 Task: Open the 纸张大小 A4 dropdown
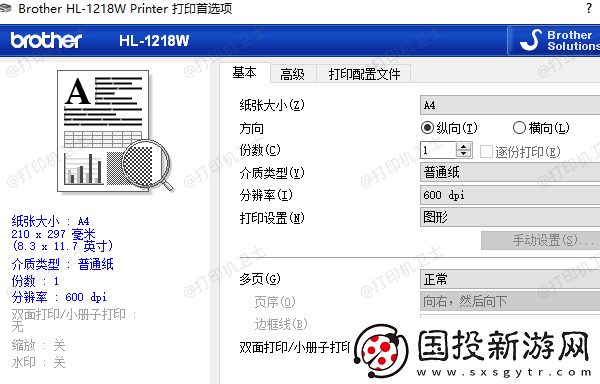click(510, 105)
